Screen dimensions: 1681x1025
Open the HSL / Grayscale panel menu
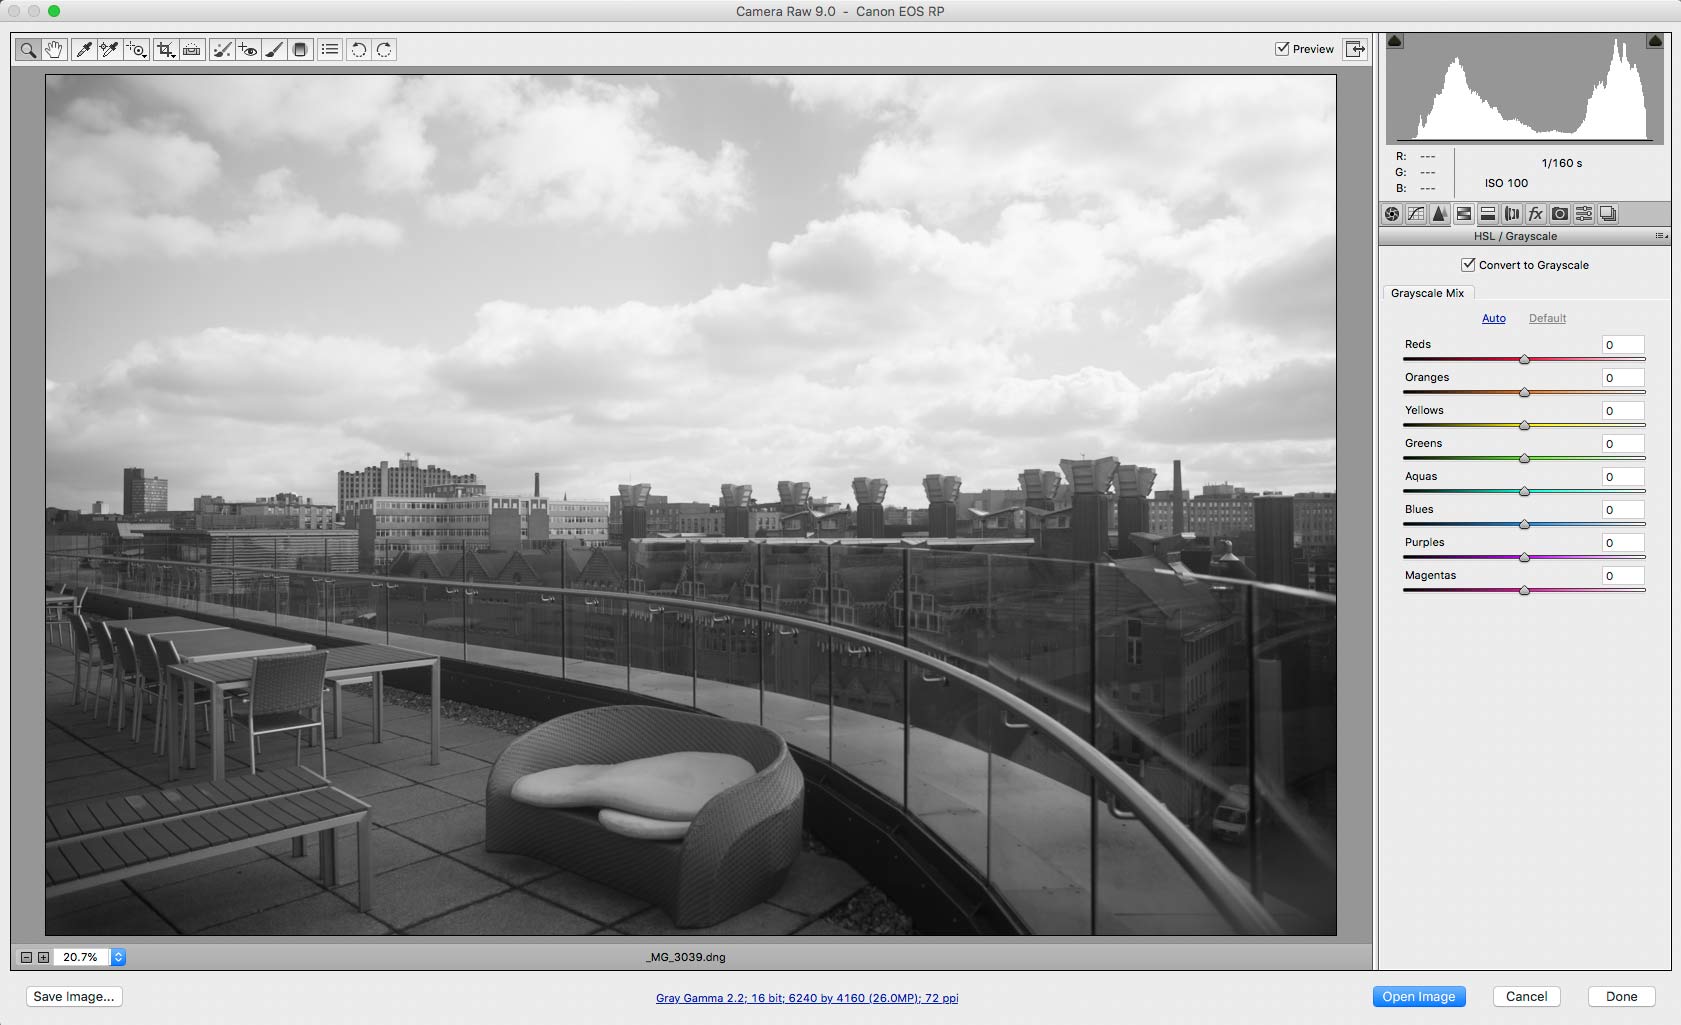1661,236
